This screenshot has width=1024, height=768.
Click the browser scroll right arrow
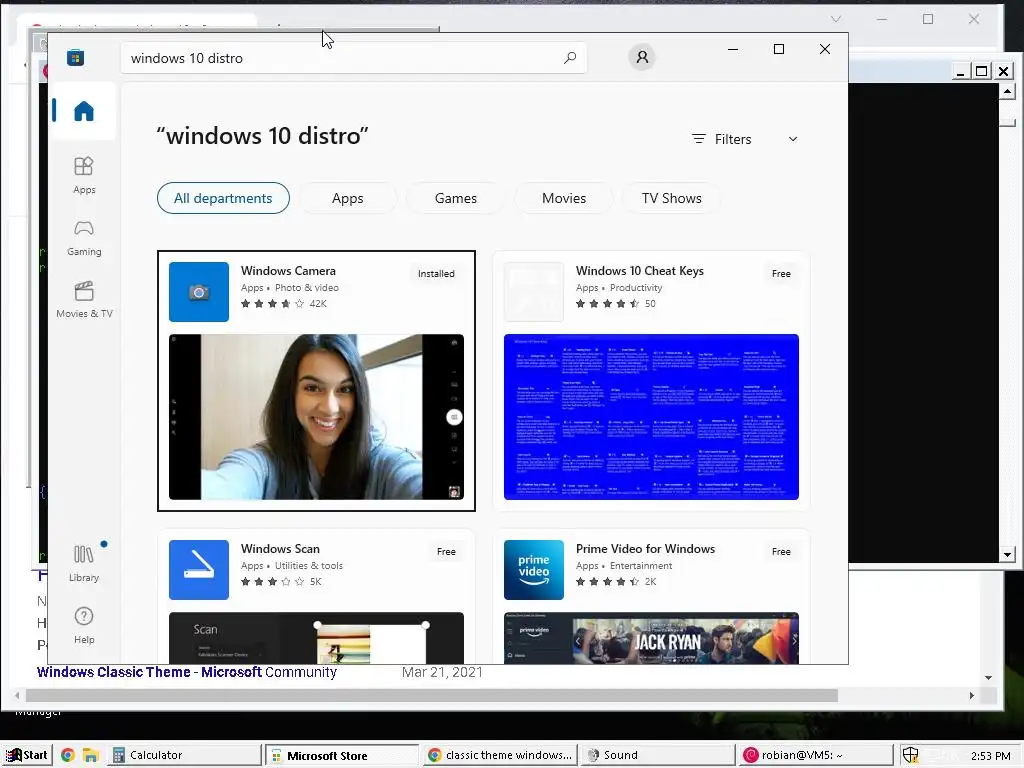pyautogui.click(x=971, y=696)
